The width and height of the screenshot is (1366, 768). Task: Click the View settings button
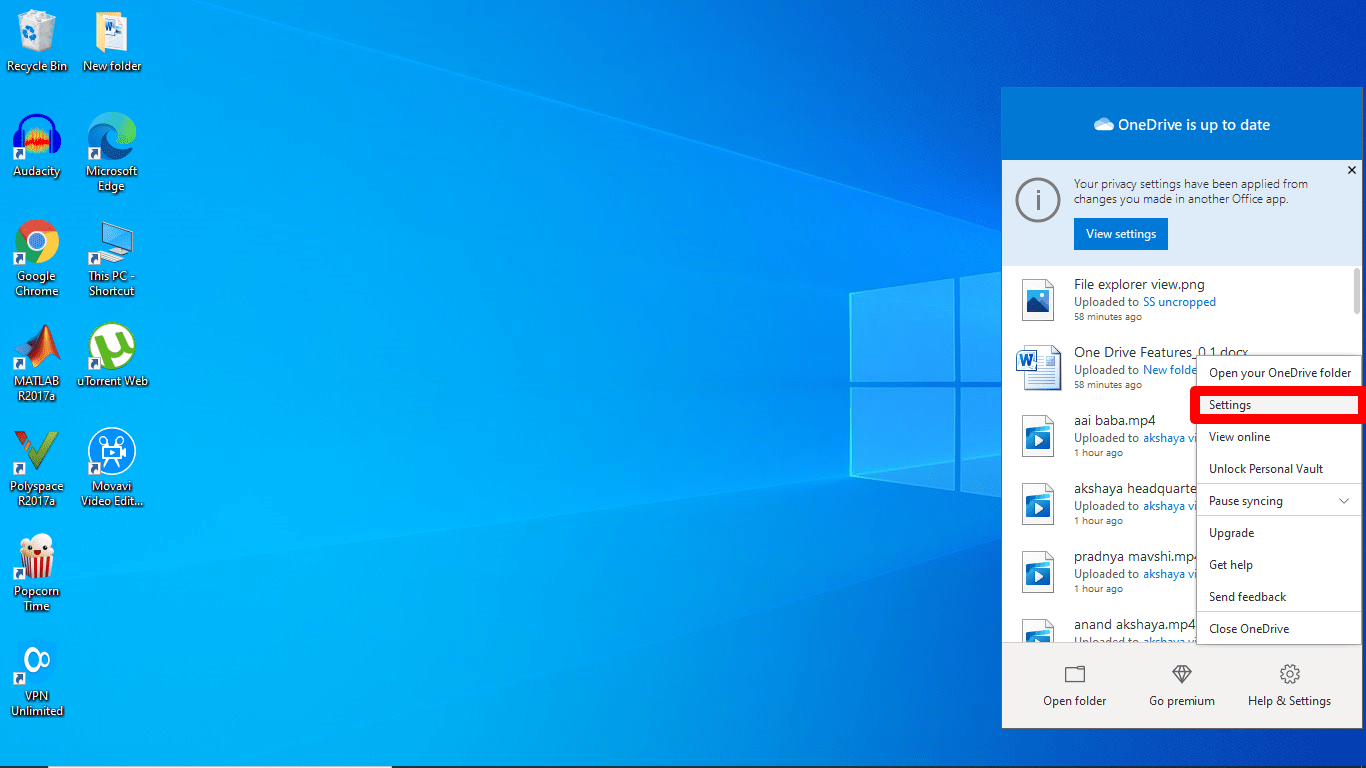1121,234
